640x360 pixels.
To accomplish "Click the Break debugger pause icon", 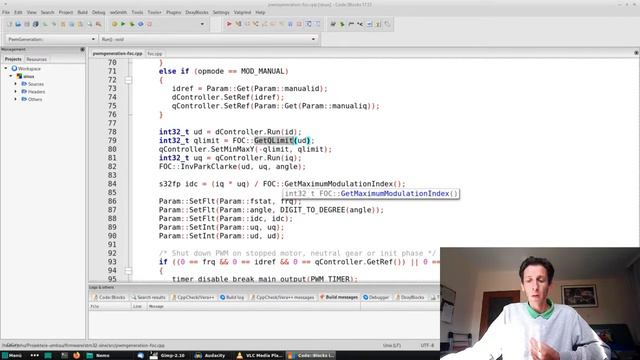I will 290,24.
